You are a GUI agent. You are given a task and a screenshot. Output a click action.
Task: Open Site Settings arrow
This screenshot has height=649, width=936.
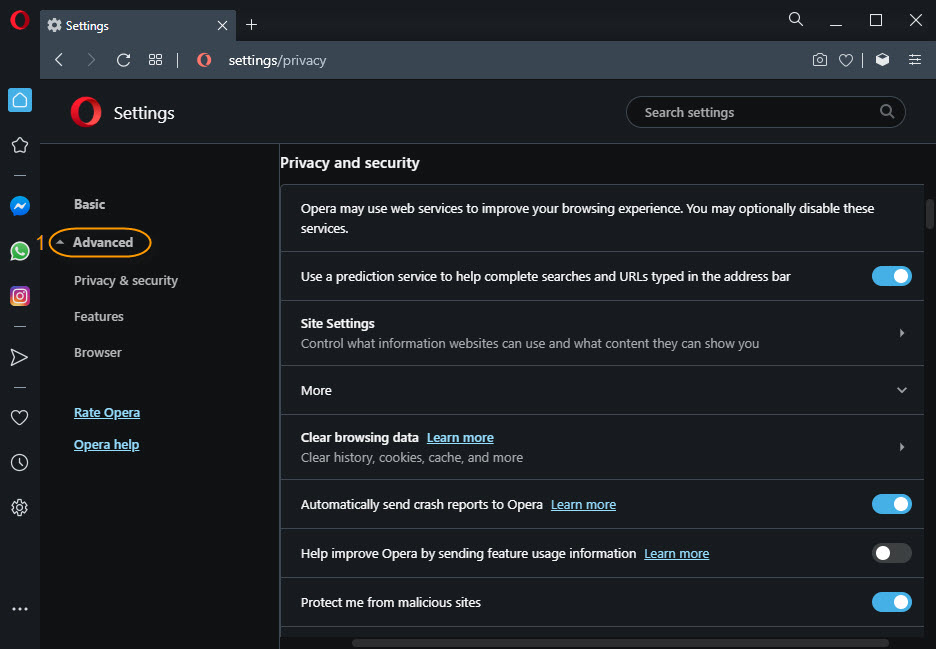pos(901,333)
